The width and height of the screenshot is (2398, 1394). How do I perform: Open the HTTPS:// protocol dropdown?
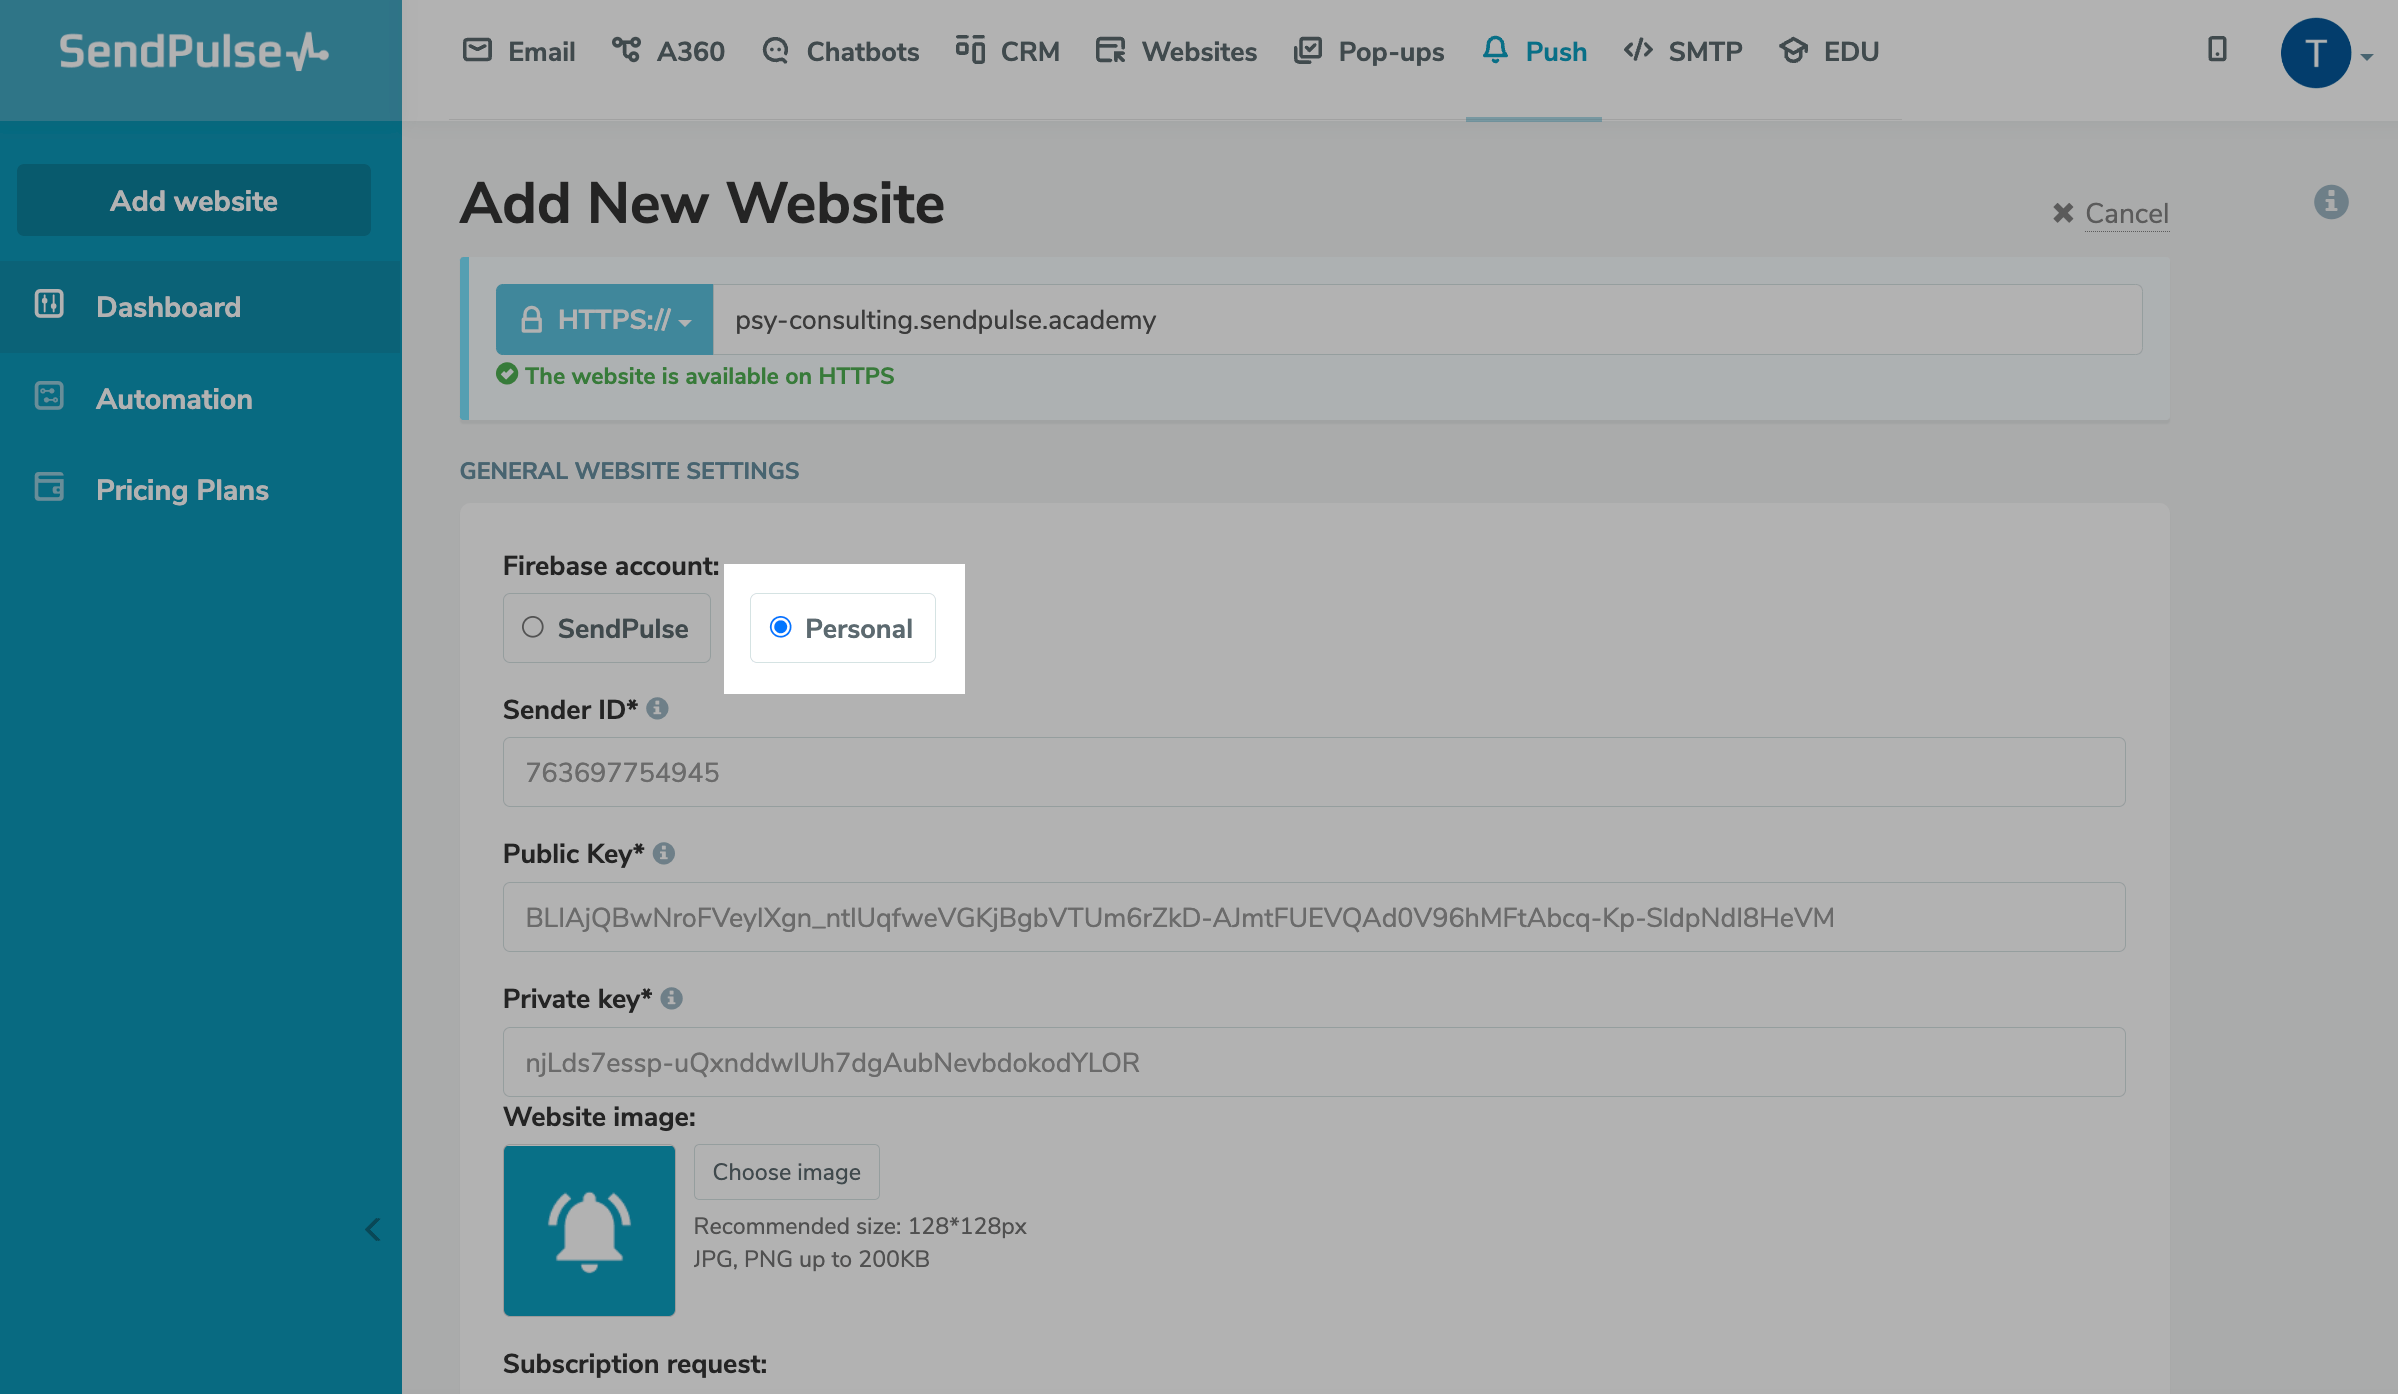tap(604, 320)
